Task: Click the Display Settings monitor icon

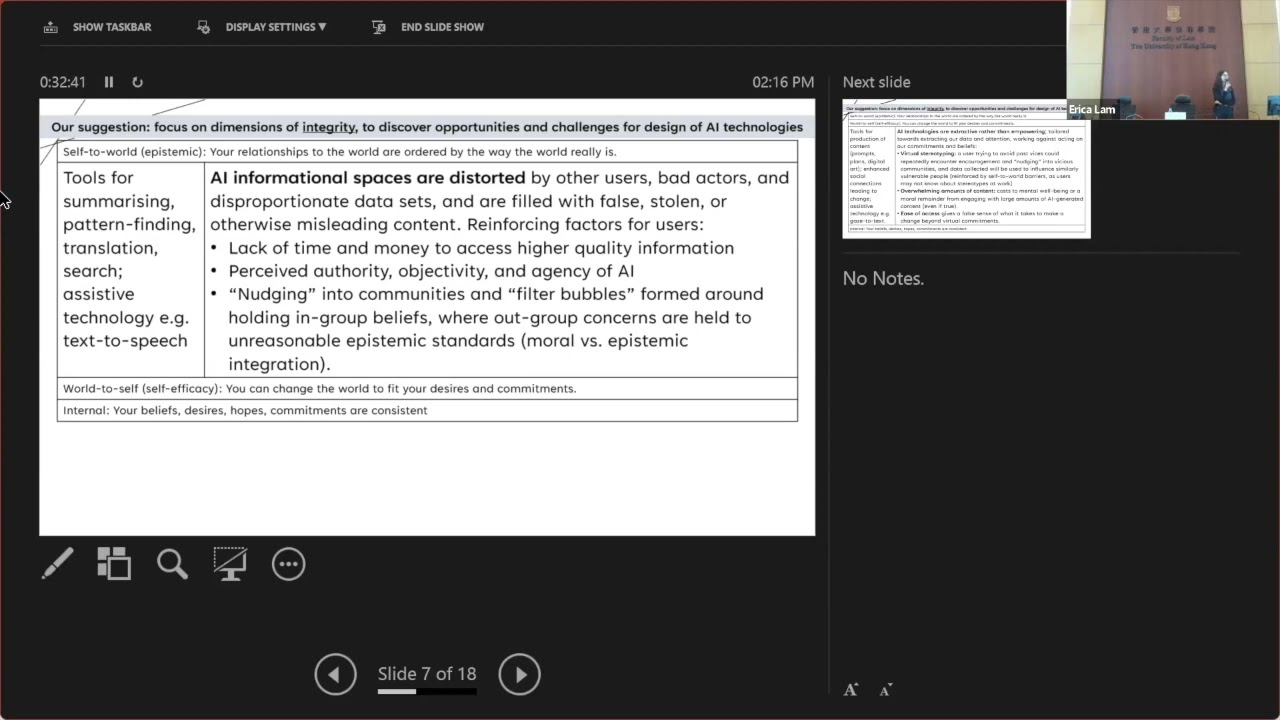Action: tap(204, 27)
